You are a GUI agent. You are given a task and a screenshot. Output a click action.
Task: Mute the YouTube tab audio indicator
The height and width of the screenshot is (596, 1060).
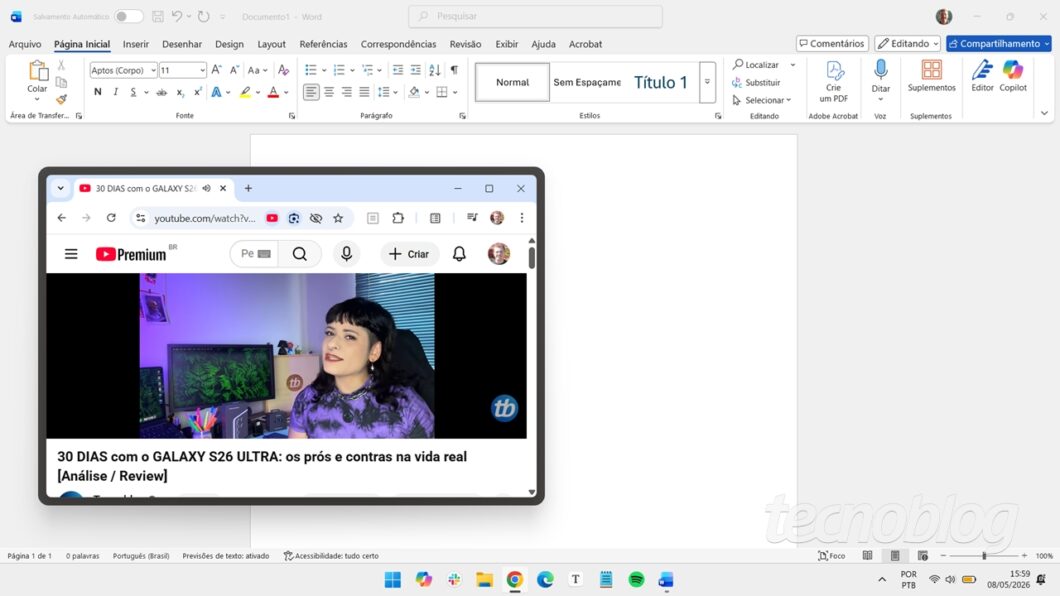point(206,189)
